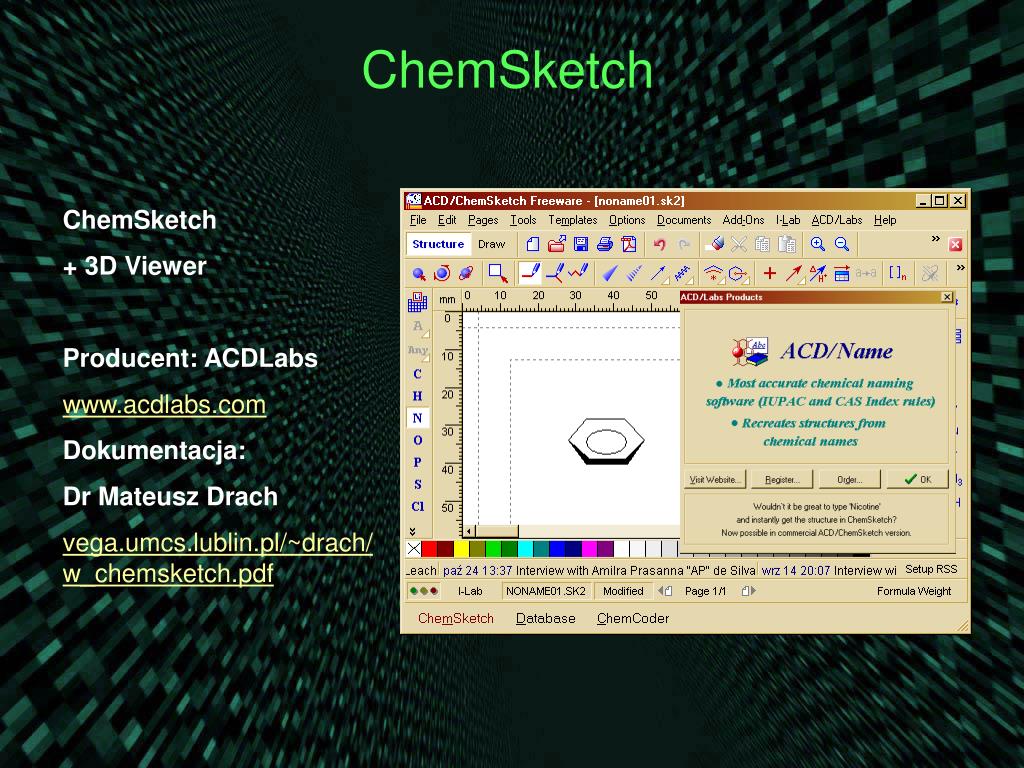Pick the yellow color swatch
Screen dimensions: 1024x768
click(x=461, y=549)
